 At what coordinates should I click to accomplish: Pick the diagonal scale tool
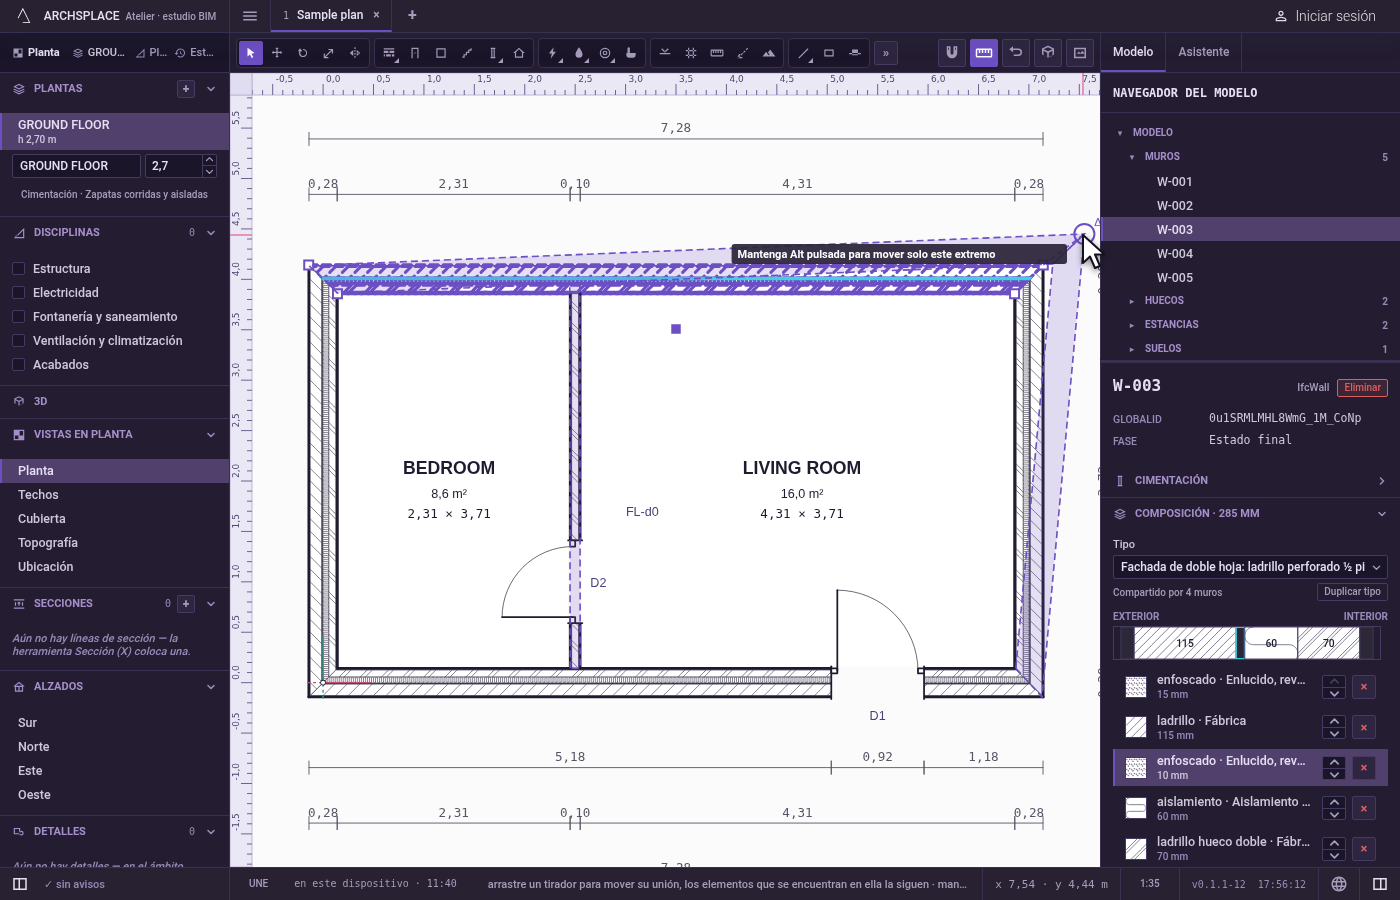[x=329, y=53]
